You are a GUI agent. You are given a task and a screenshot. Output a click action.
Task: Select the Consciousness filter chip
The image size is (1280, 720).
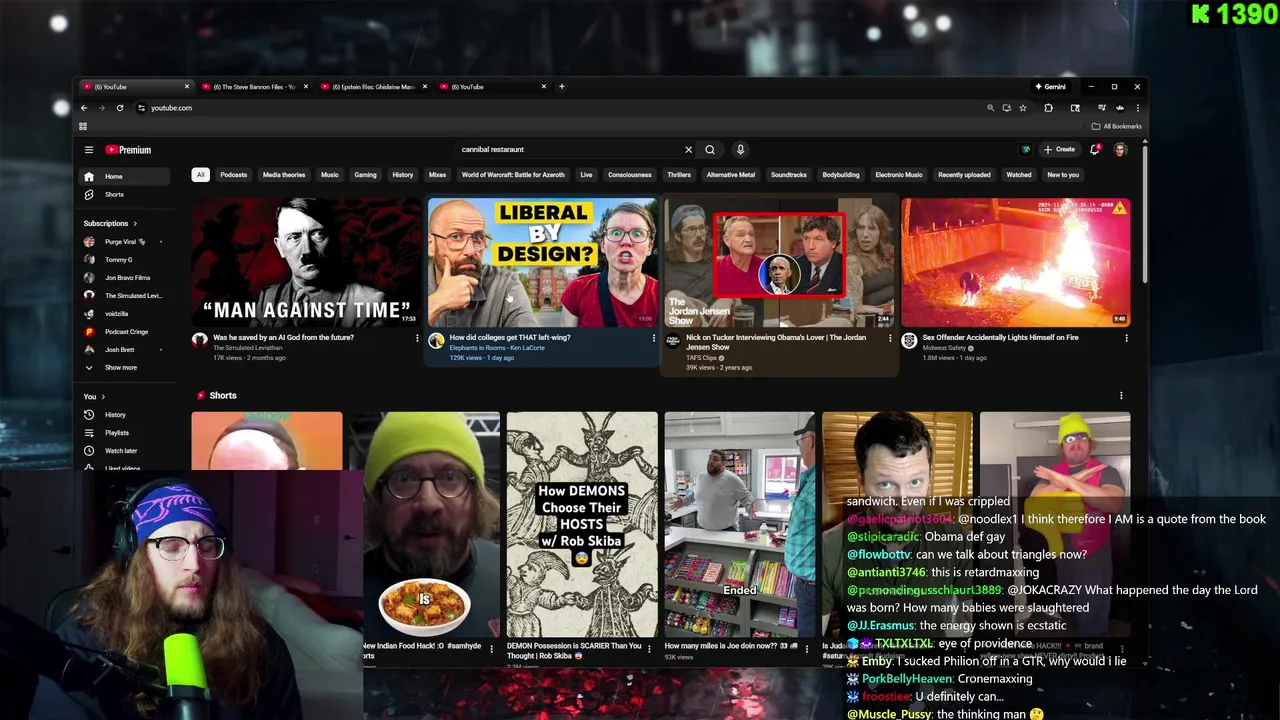click(630, 175)
